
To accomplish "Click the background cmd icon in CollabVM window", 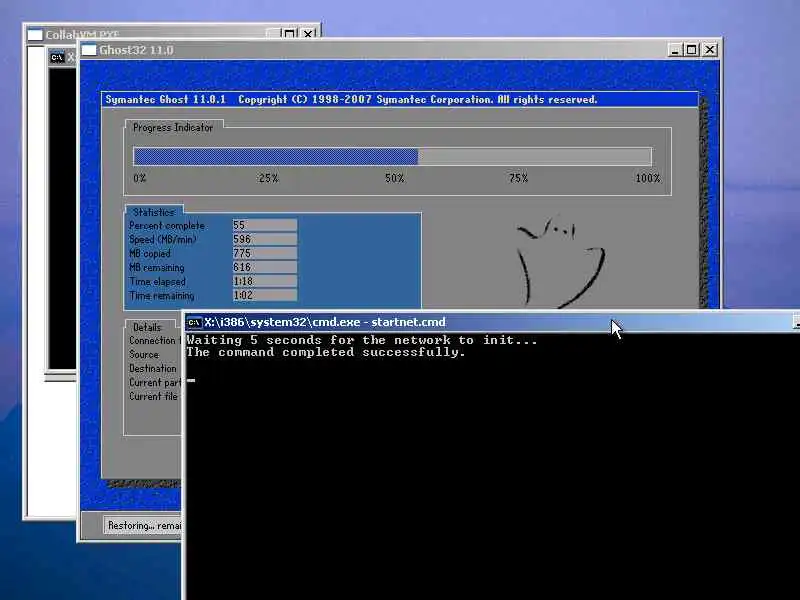I will tap(57, 57).
